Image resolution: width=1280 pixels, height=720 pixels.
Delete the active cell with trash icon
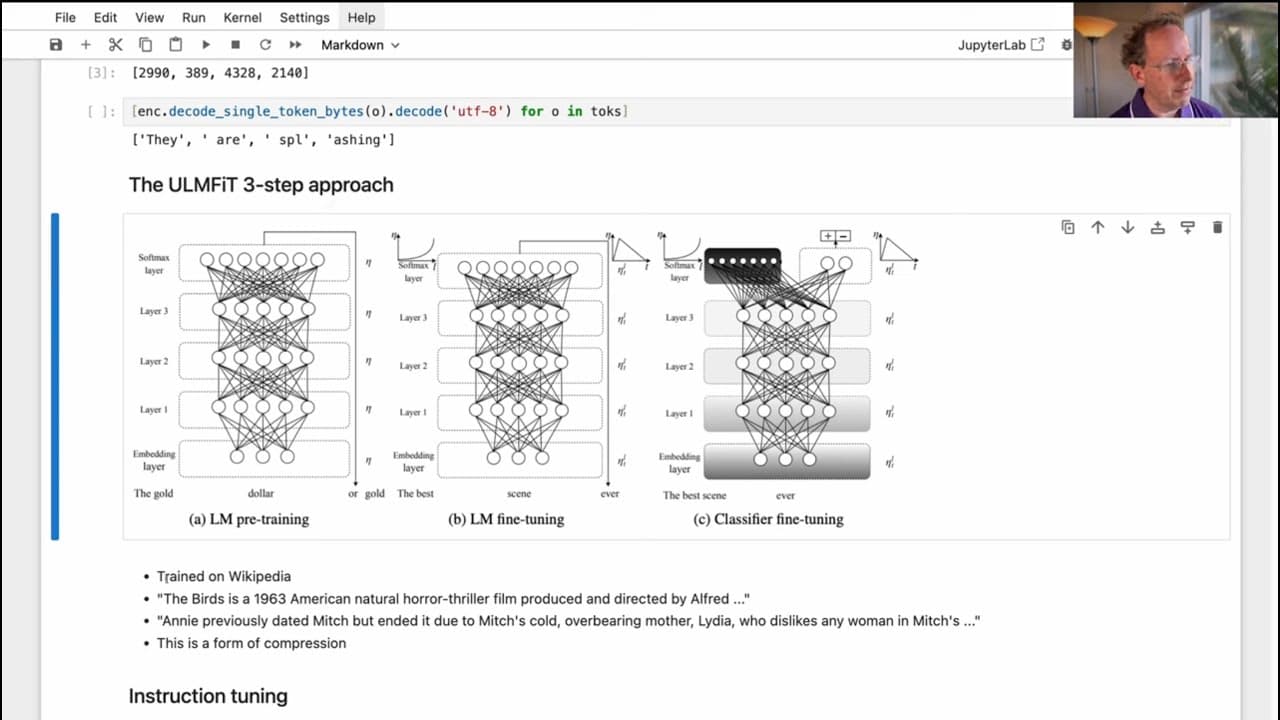click(x=1217, y=228)
